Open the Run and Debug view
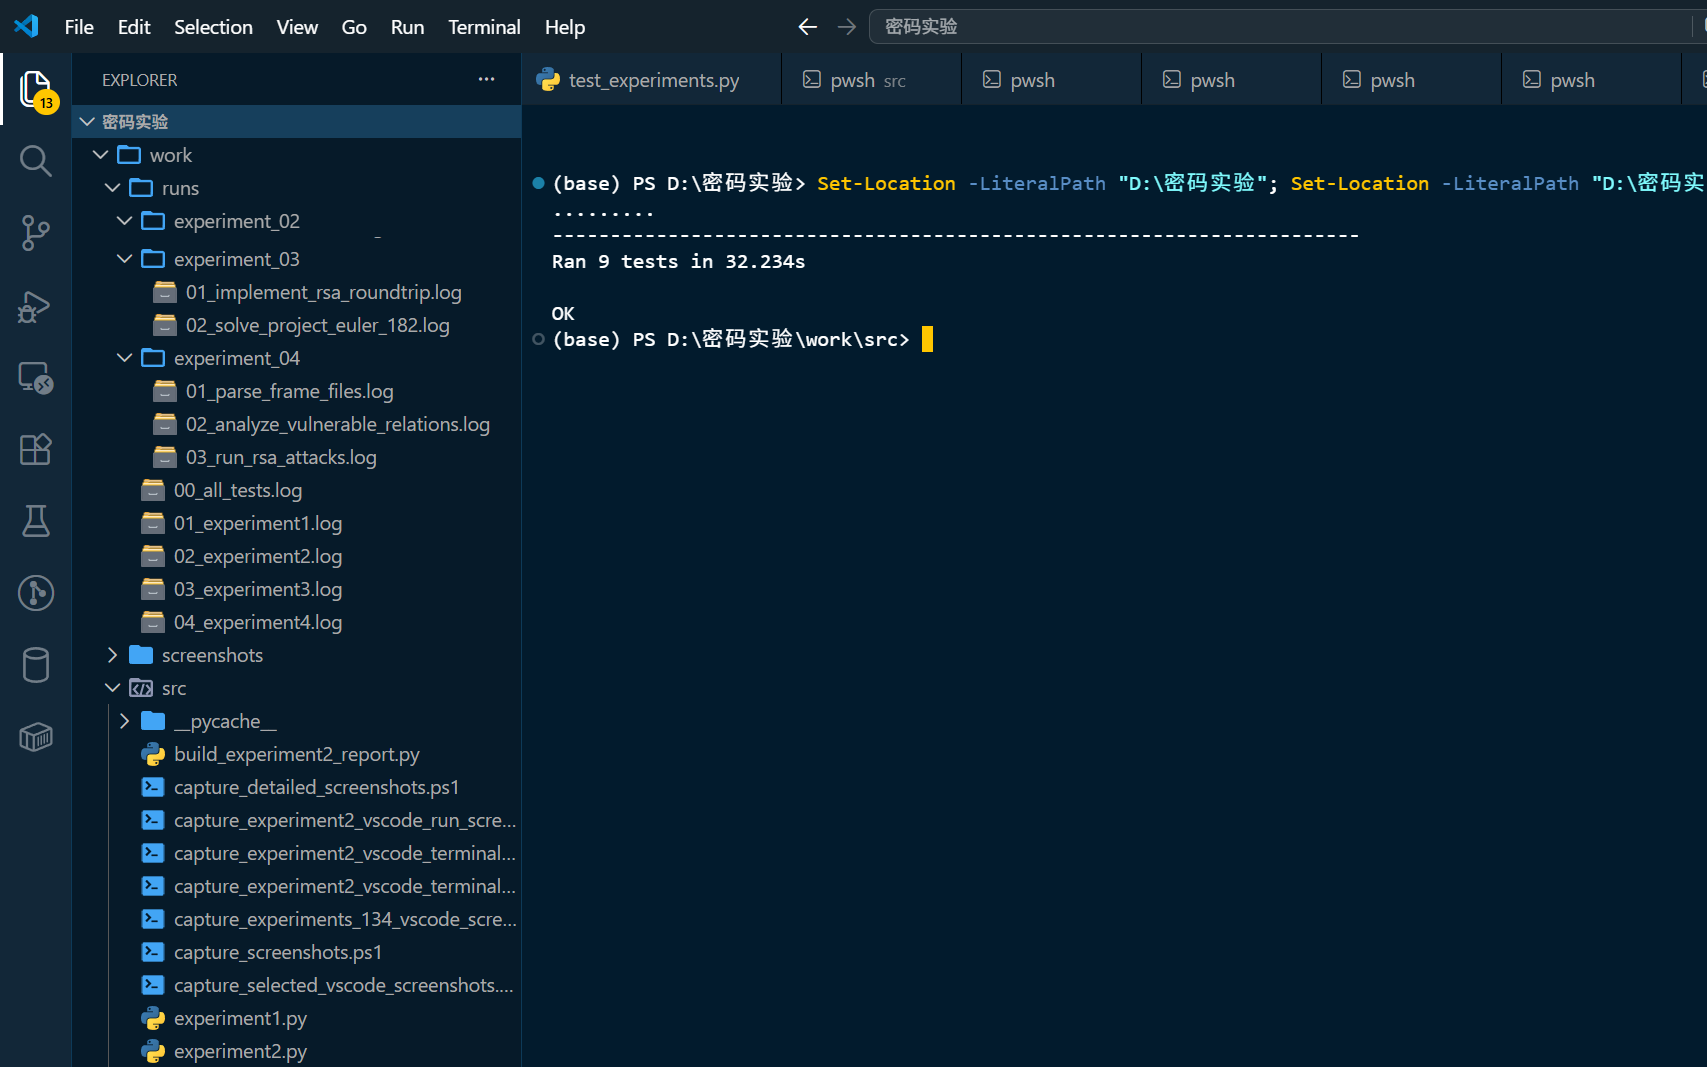1707x1067 pixels. (36, 306)
